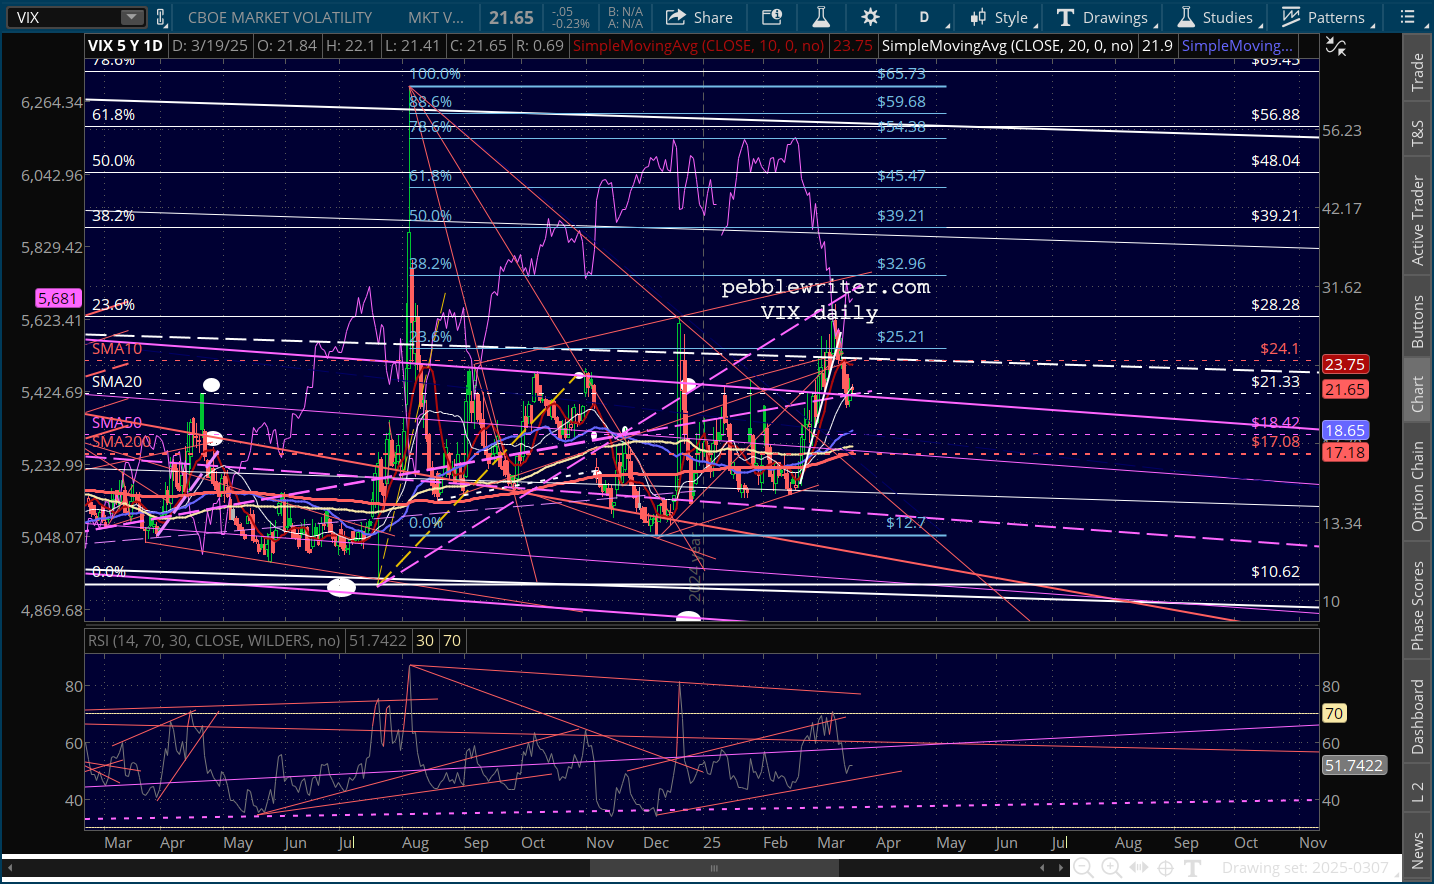The height and width of the screenshot is (884, 1434).
Task: Open the Style menu
Action: click(x=999, y=17)
